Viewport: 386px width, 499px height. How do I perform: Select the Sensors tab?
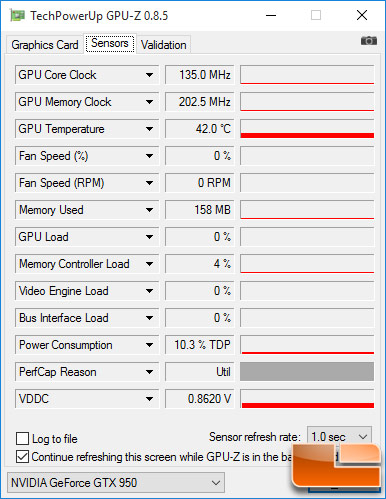click(x=110, y=43)
